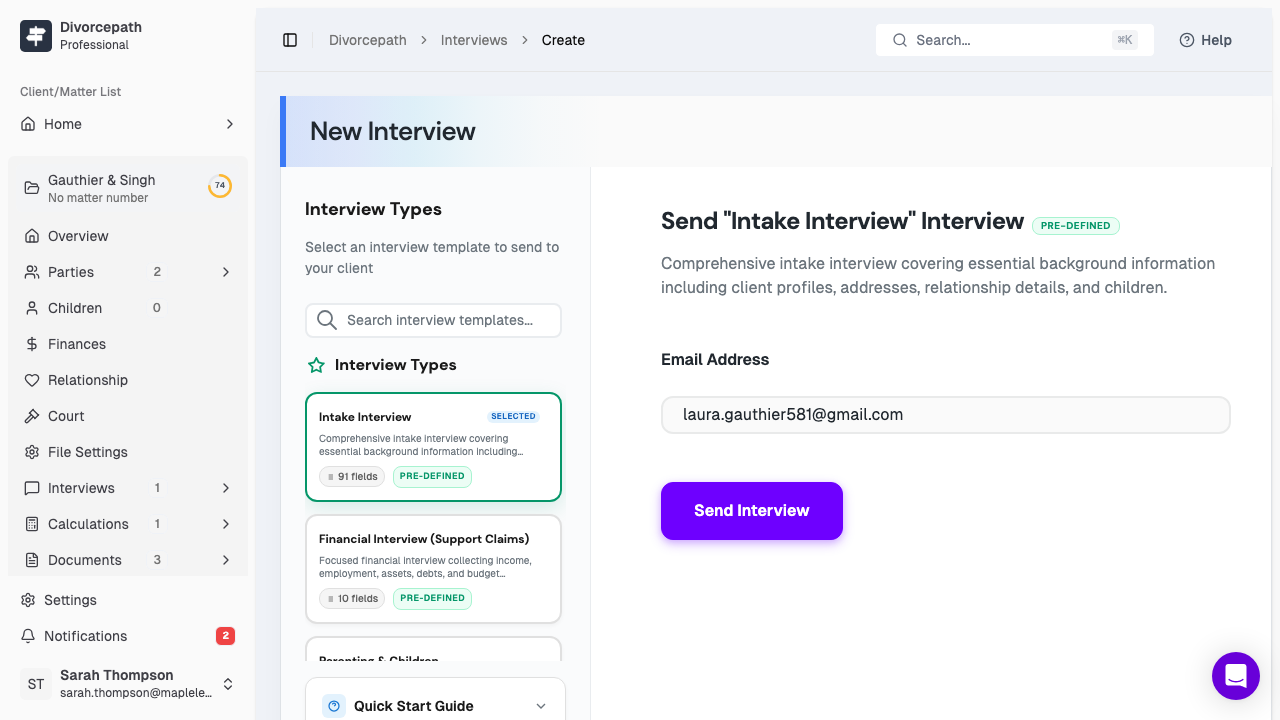Image resolution: width=1280 pixels, height=720 pixels.
Task: Click the Gauthier & Singh folder icon
Action: (x=32, y=187)
